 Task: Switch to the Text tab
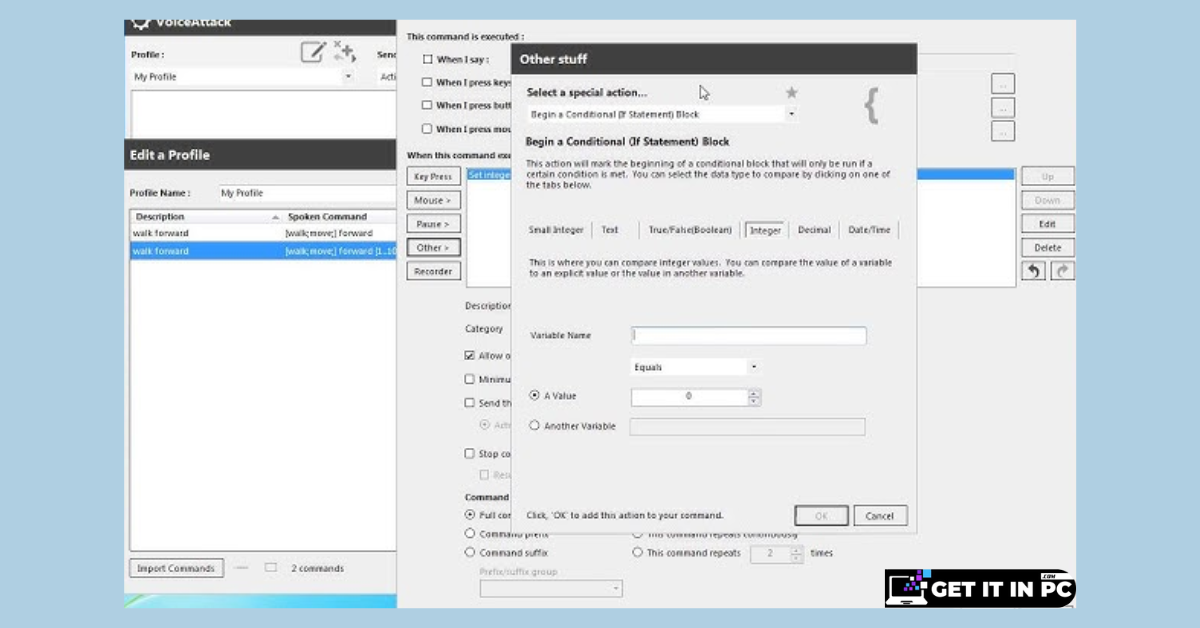[x=610, y=230]
